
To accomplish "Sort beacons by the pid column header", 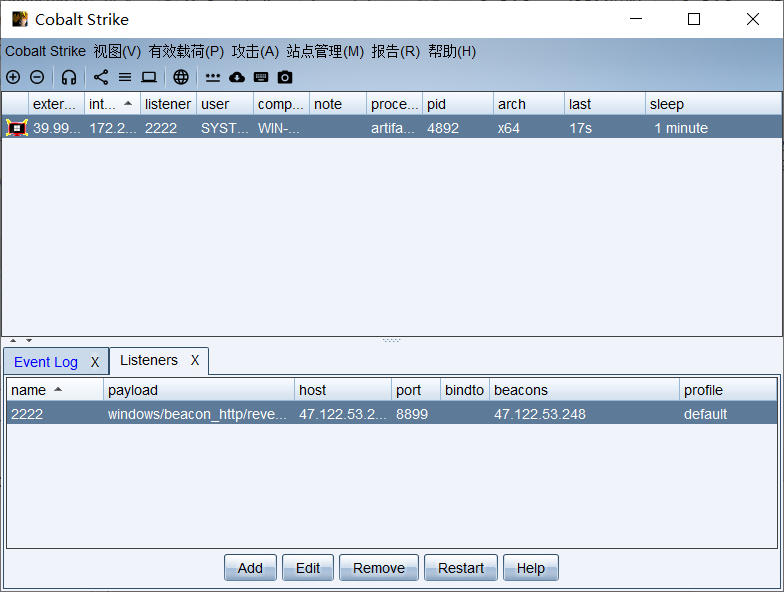I will 457,104.
